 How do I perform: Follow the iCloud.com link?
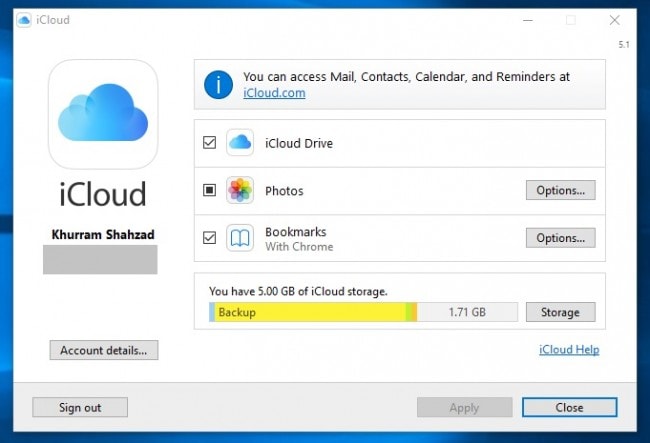(274, 93)
